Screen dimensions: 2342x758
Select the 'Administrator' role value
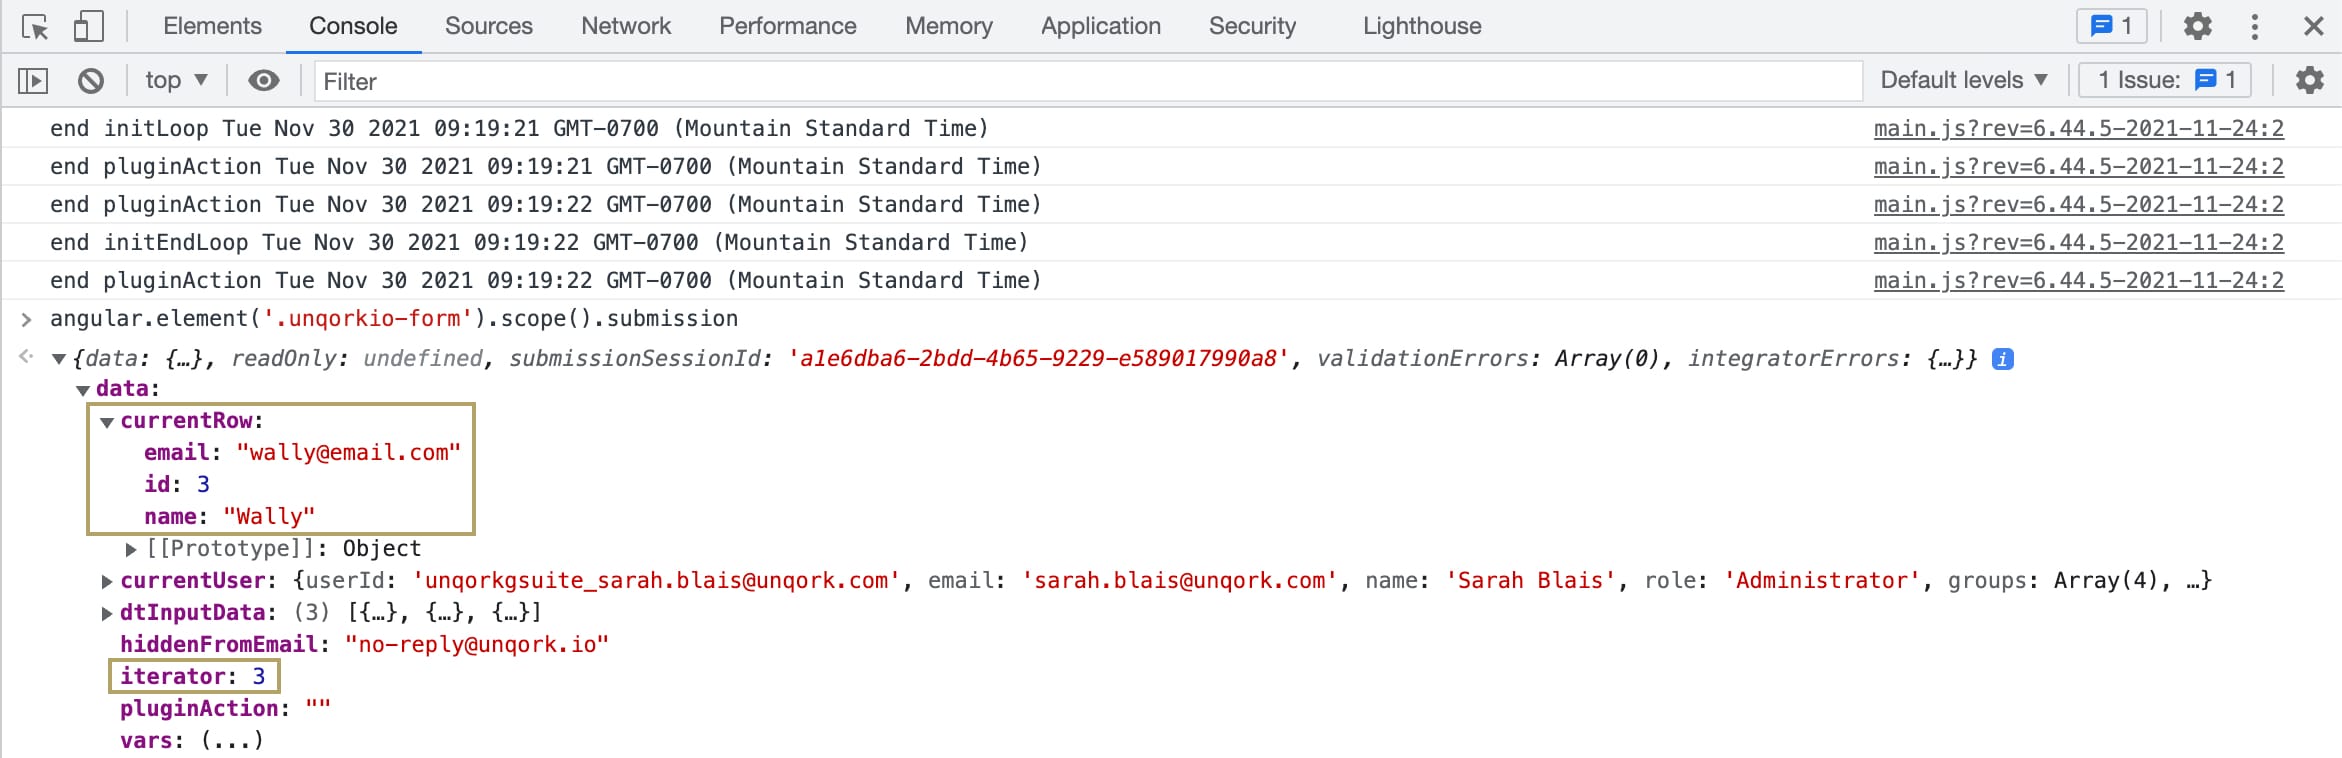[1822, 580]
